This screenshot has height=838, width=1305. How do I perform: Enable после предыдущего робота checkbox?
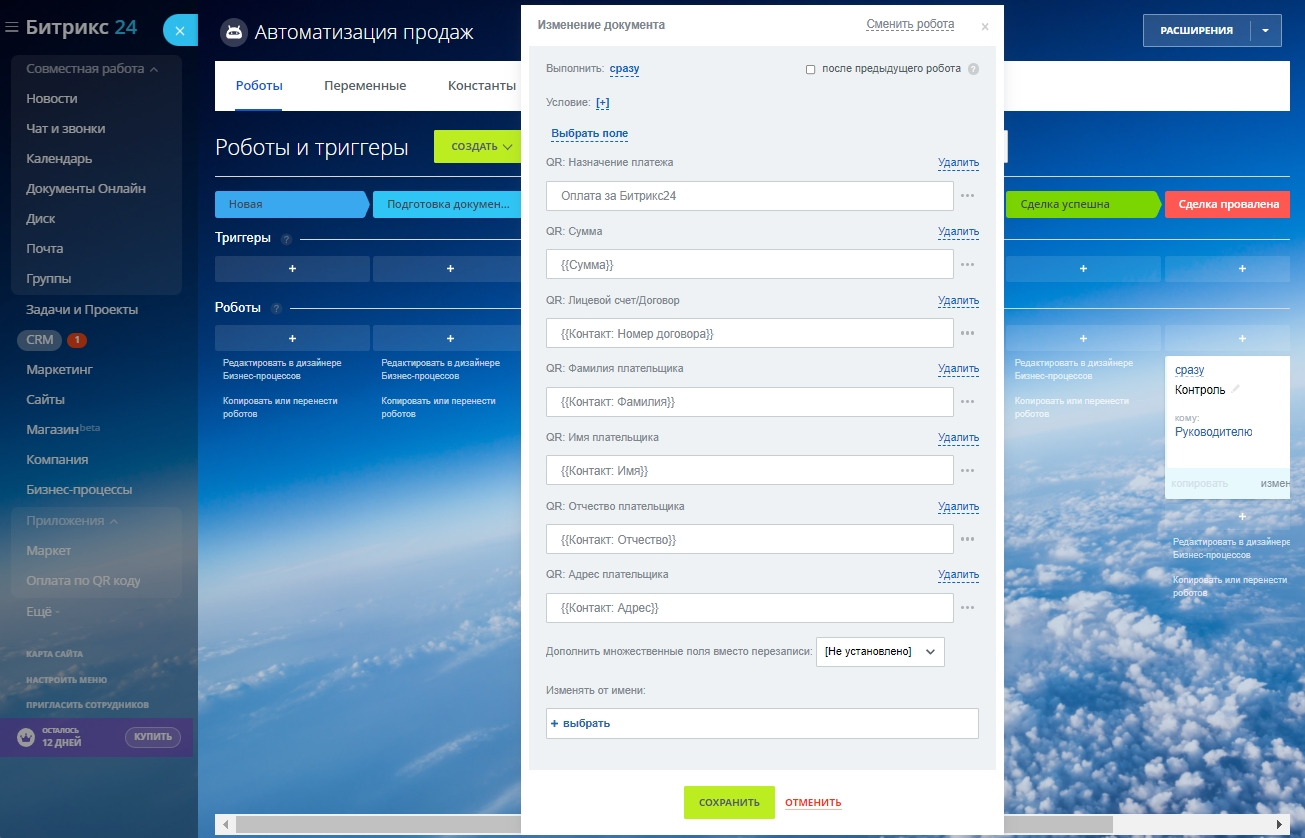point(811,70)
